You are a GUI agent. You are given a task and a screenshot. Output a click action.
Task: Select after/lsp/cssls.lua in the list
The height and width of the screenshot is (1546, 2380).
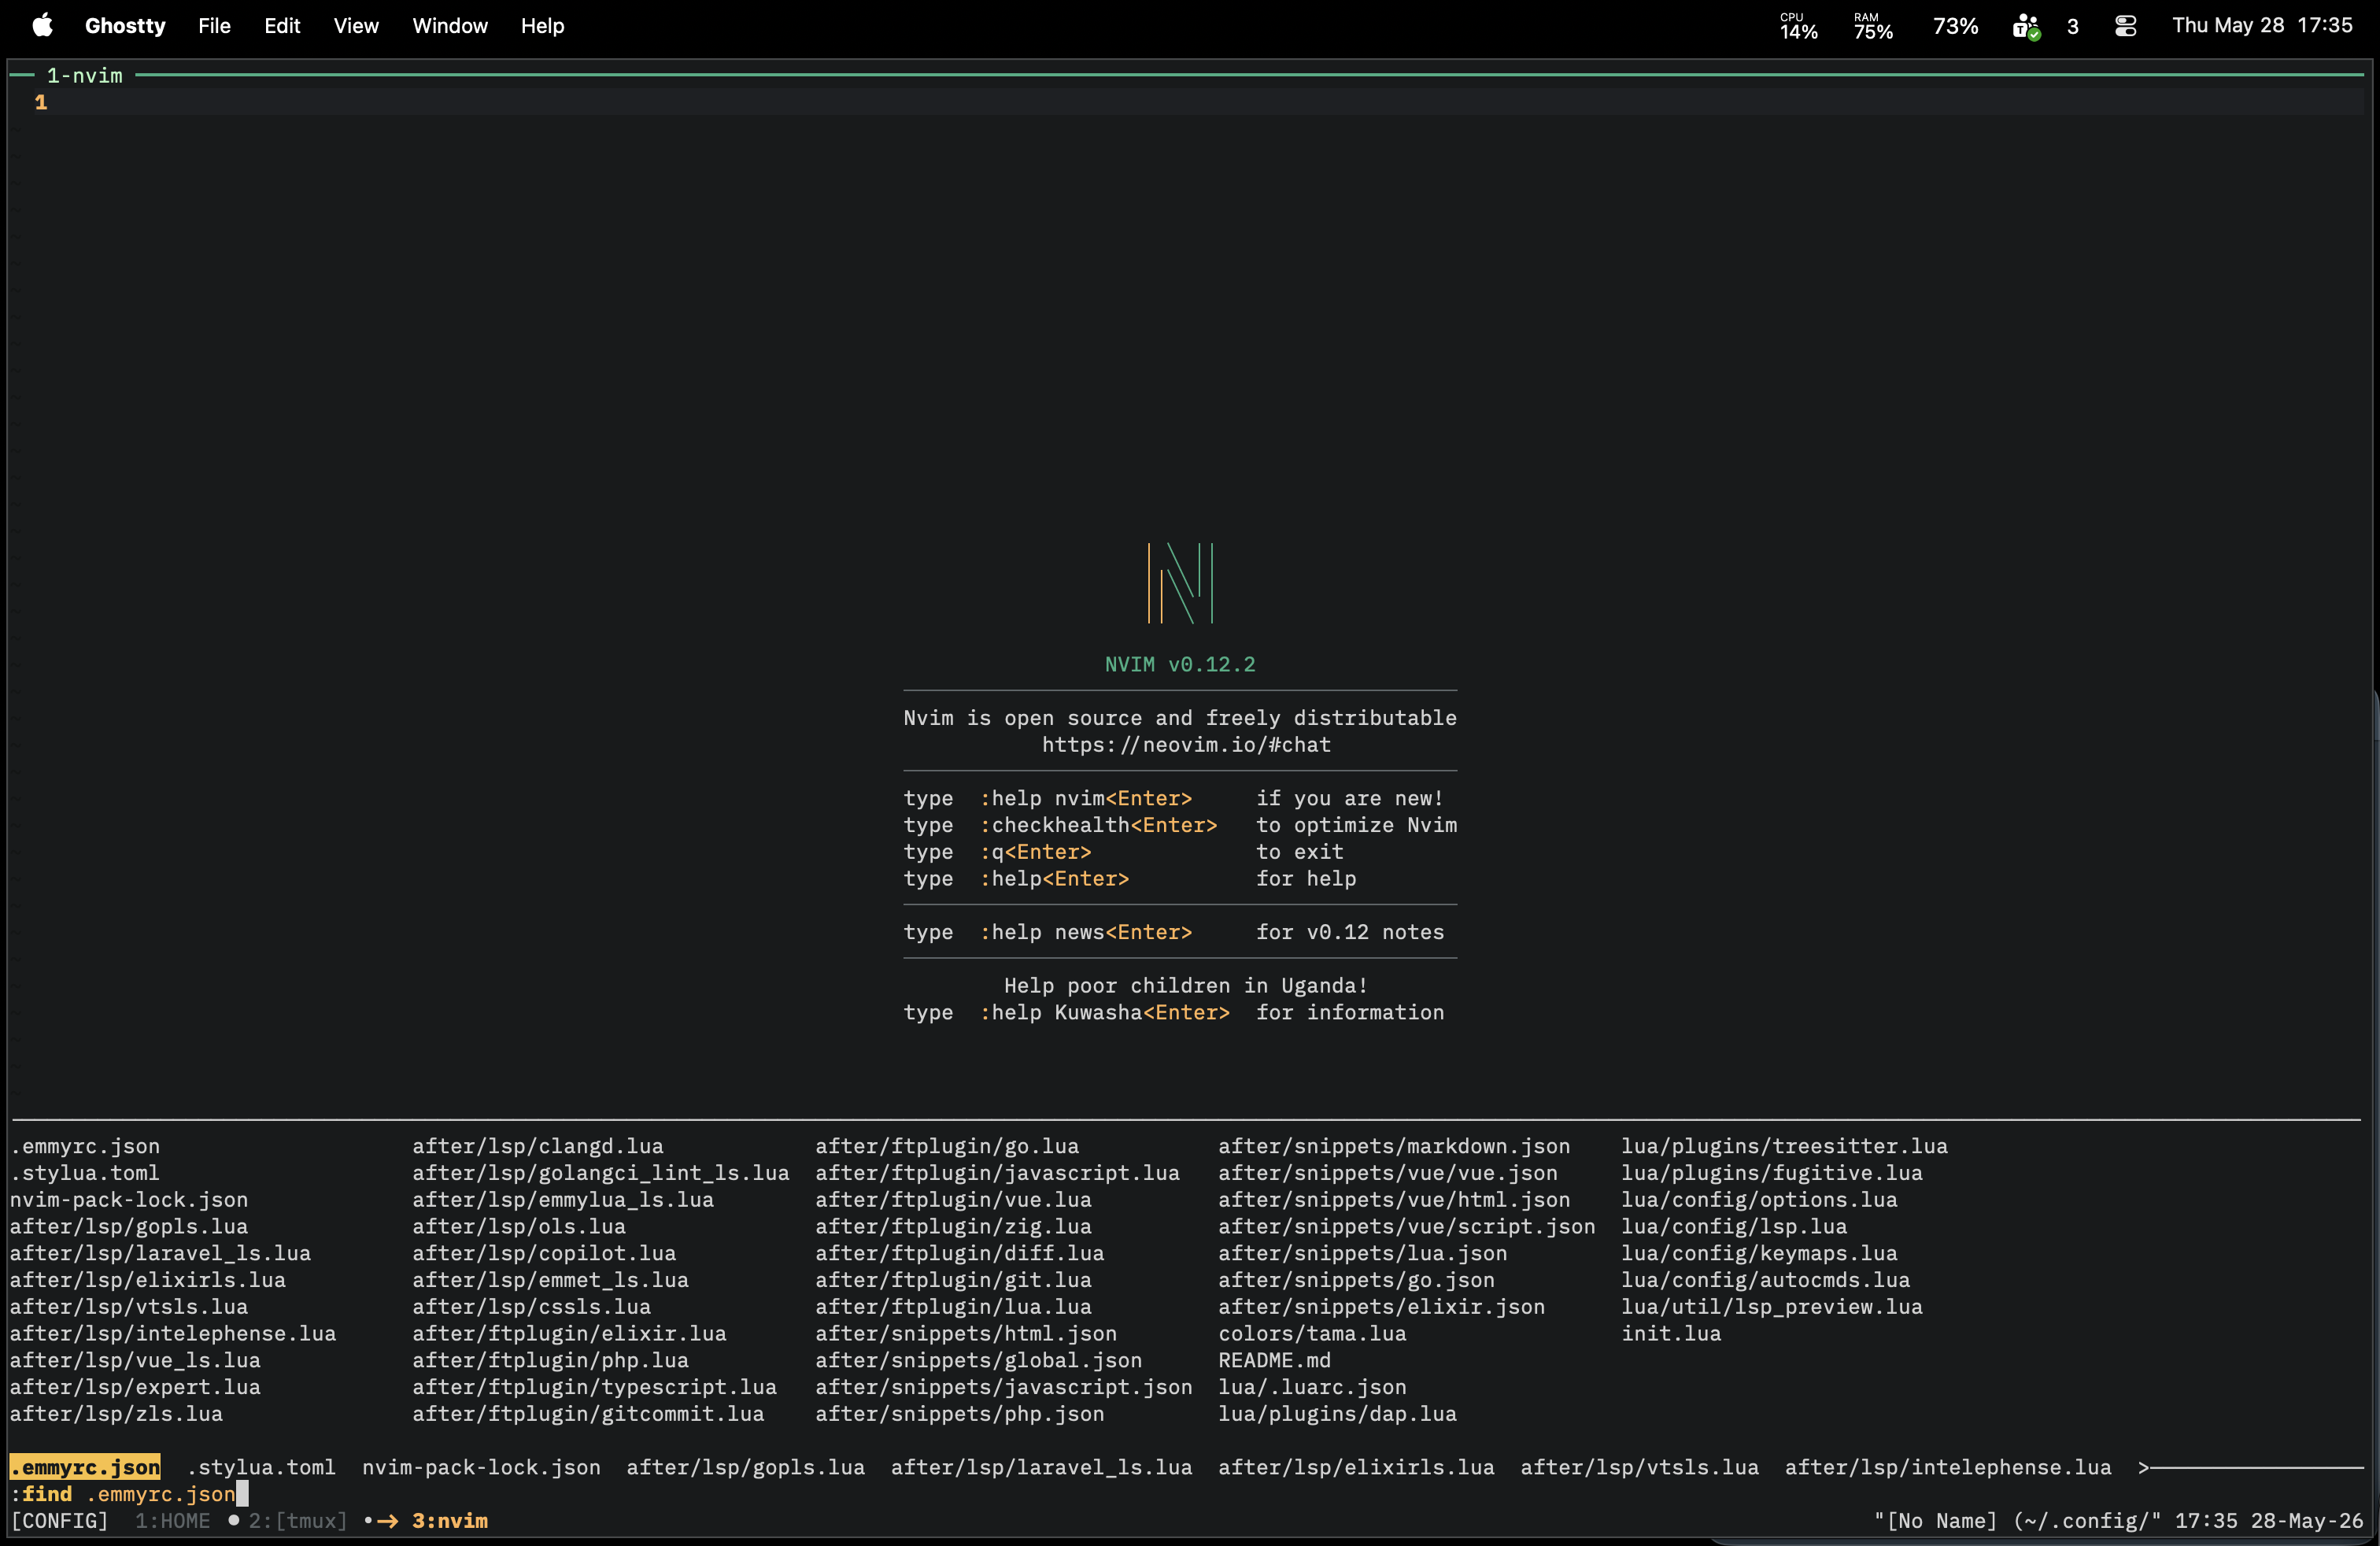point(532,1307)
